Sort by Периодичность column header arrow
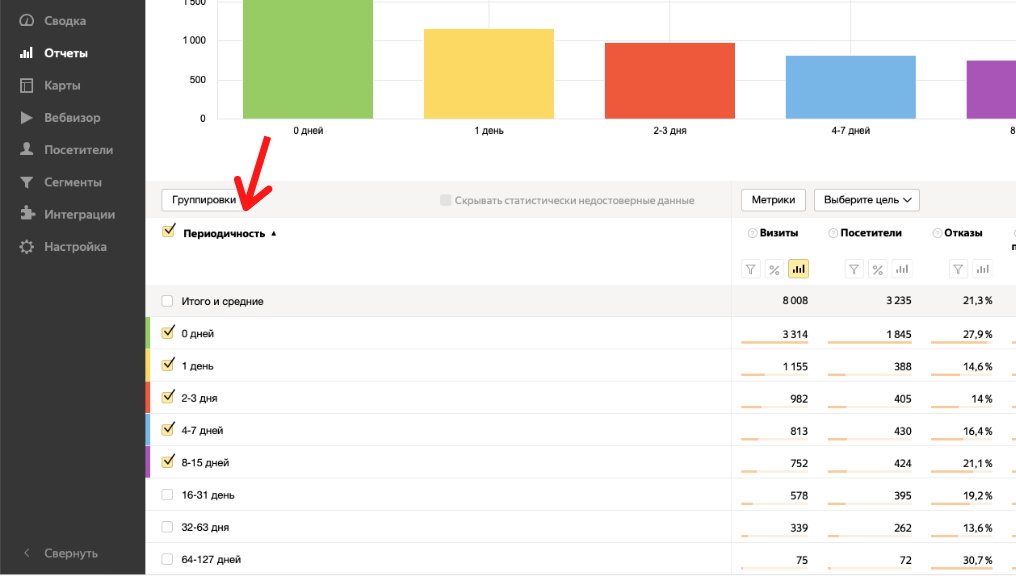This screenshot has width=1016, height=576. coord(274,234)
